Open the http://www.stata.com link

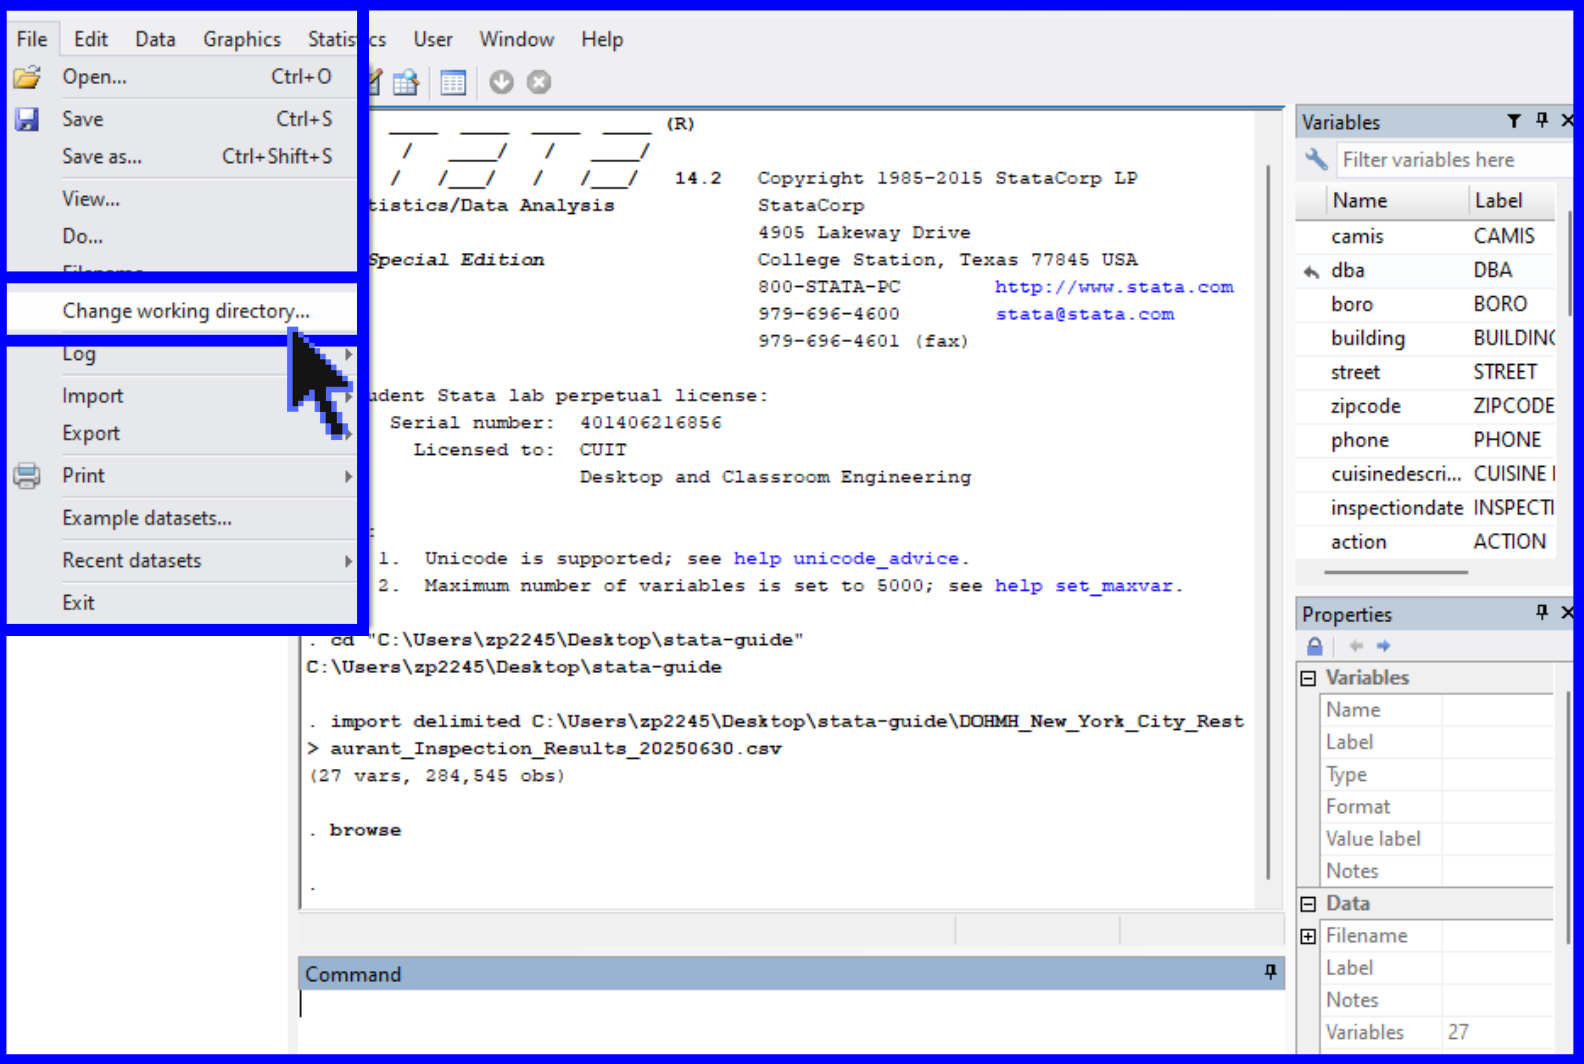[x=1114, y=287]
